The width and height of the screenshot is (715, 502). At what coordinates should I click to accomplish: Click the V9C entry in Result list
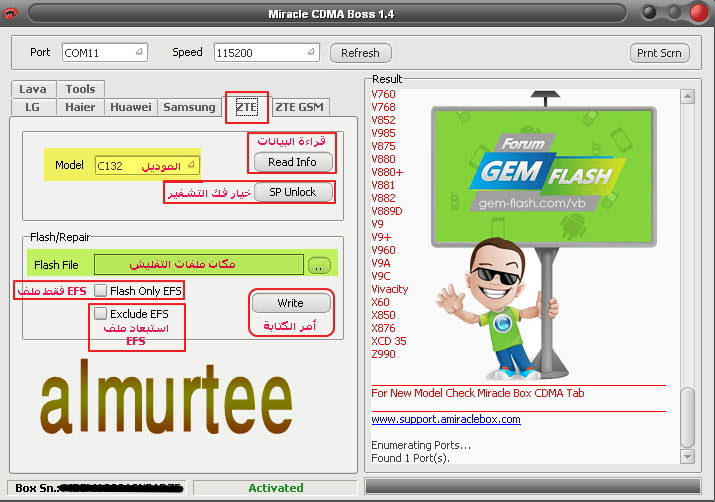(381, 276)
